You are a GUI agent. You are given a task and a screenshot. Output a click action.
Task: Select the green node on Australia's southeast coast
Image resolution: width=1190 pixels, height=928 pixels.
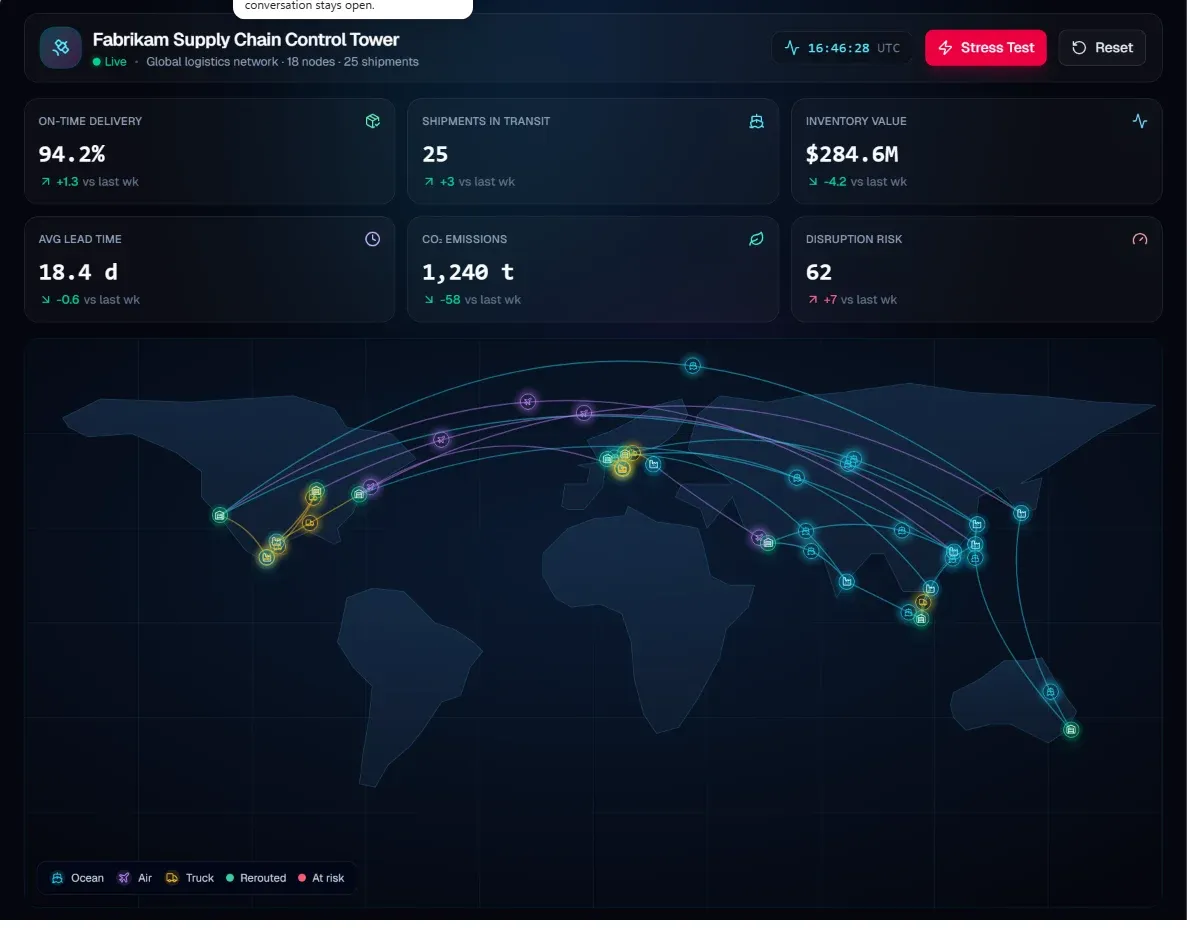(1071, 731)
